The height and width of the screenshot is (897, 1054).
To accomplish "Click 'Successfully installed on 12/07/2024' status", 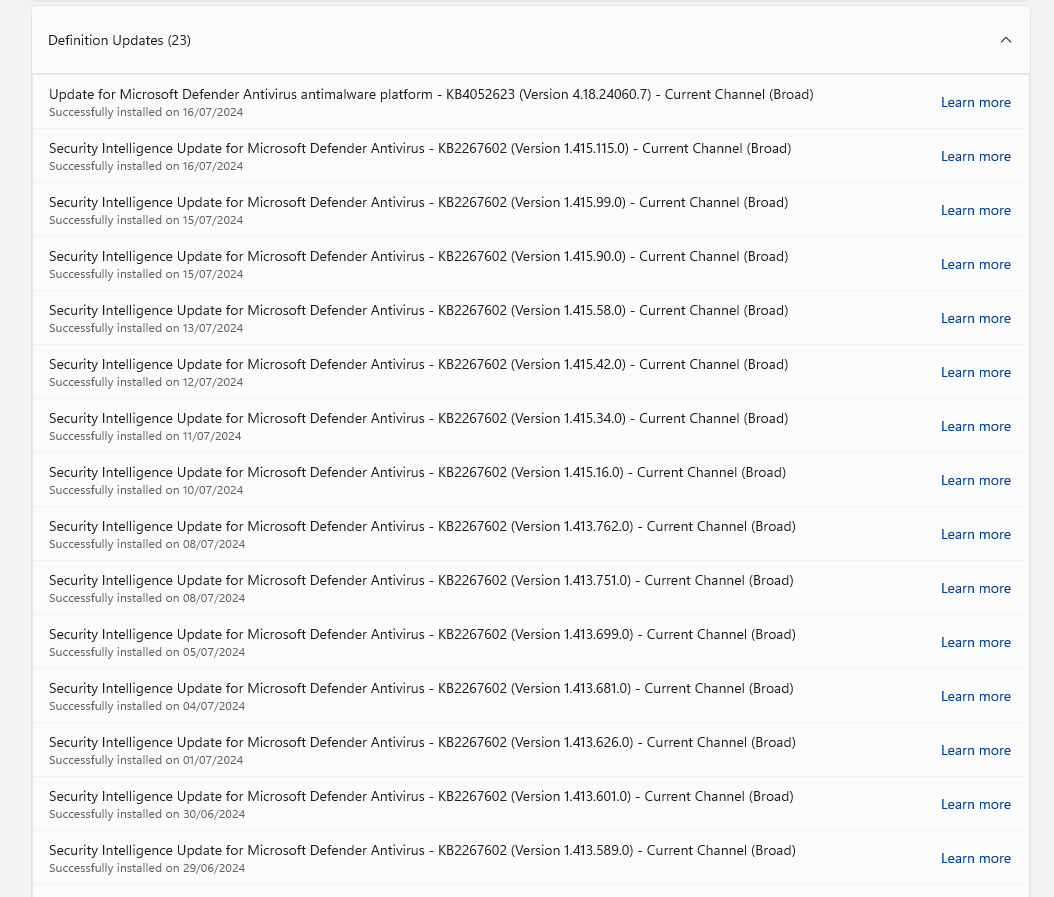I will click(x=146, y=382).
